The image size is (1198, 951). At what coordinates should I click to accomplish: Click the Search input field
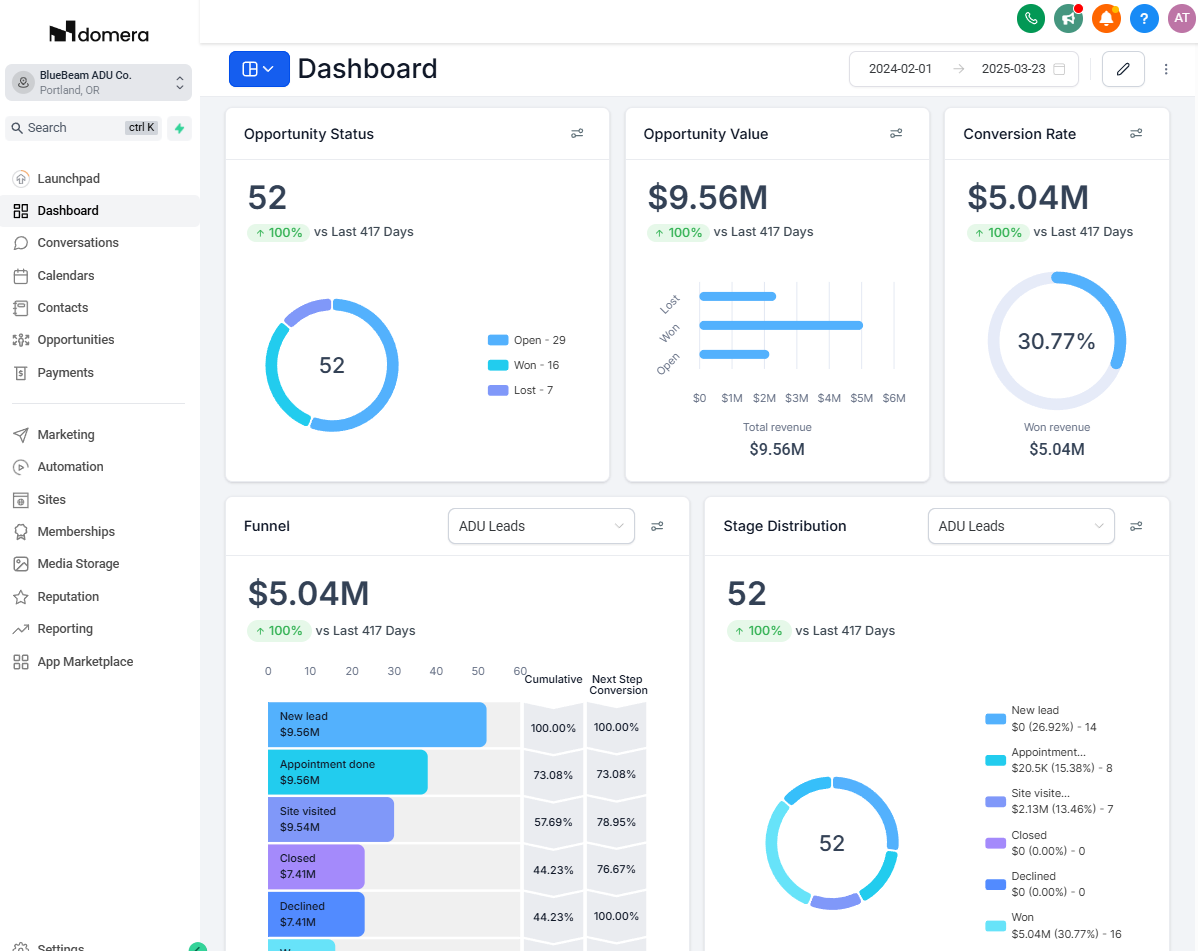83,128
